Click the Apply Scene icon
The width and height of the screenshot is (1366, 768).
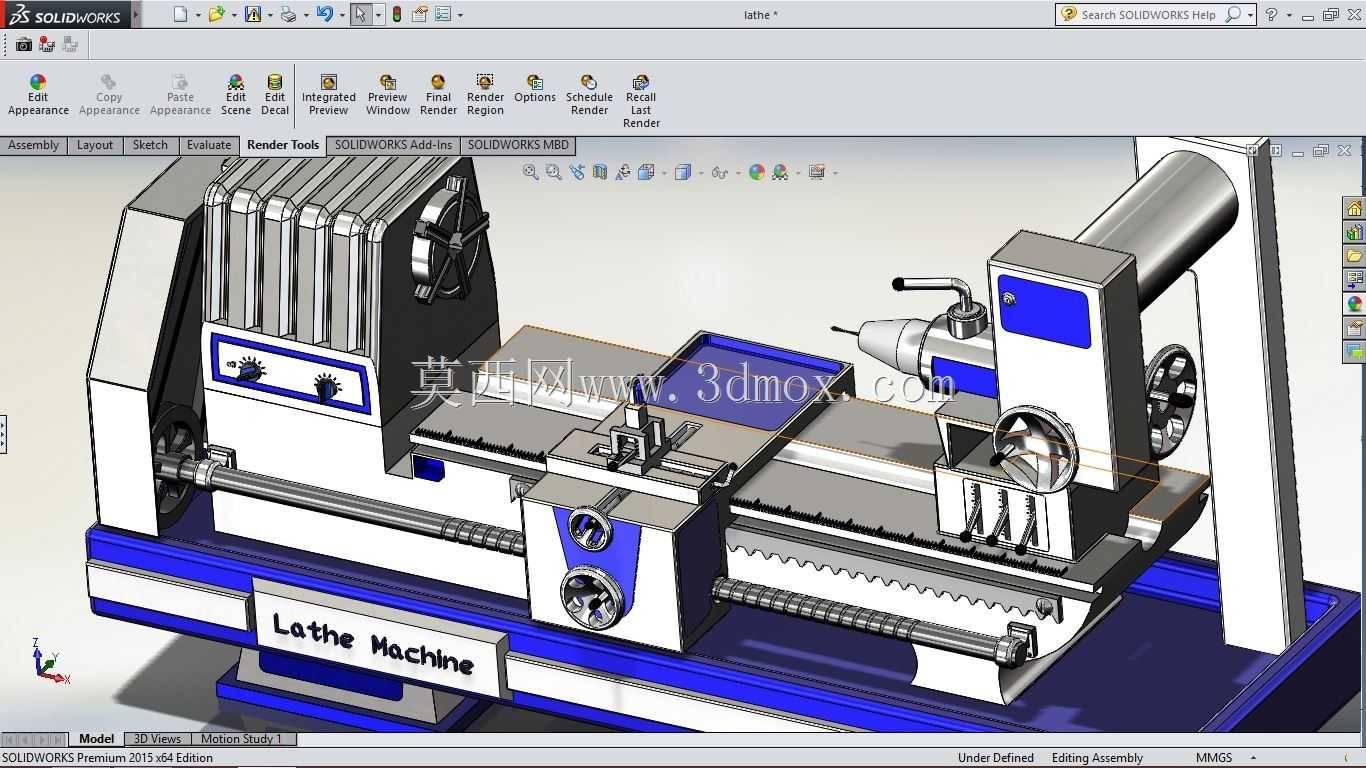[x=780, y=172]
